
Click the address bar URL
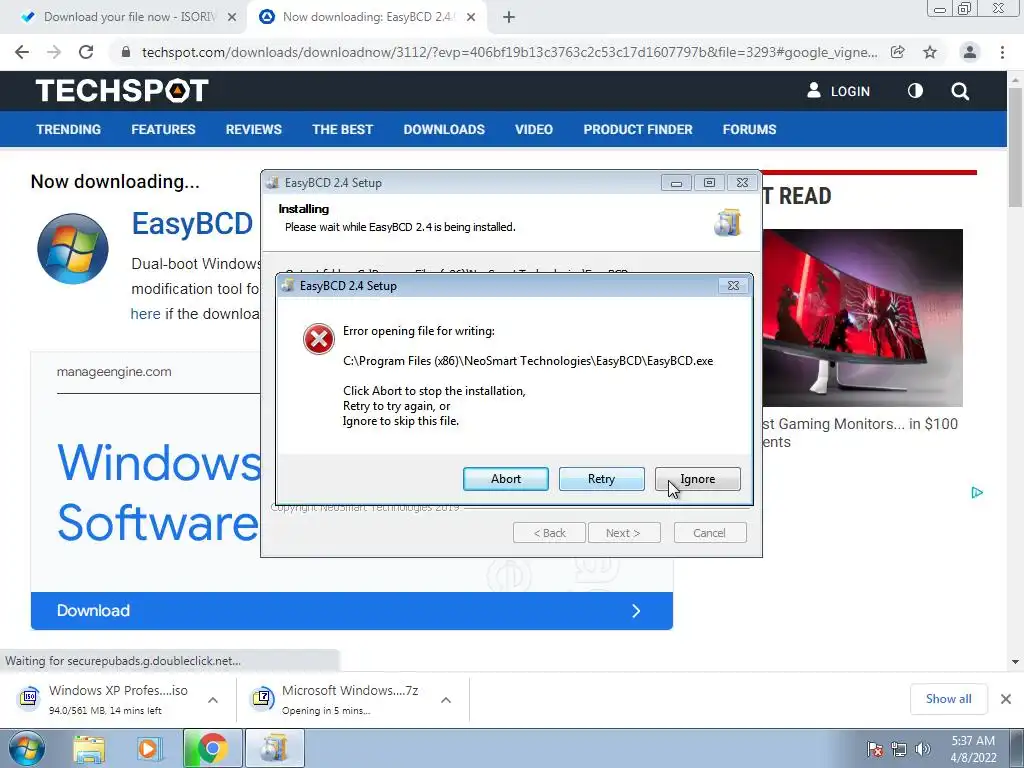[509, 52]
